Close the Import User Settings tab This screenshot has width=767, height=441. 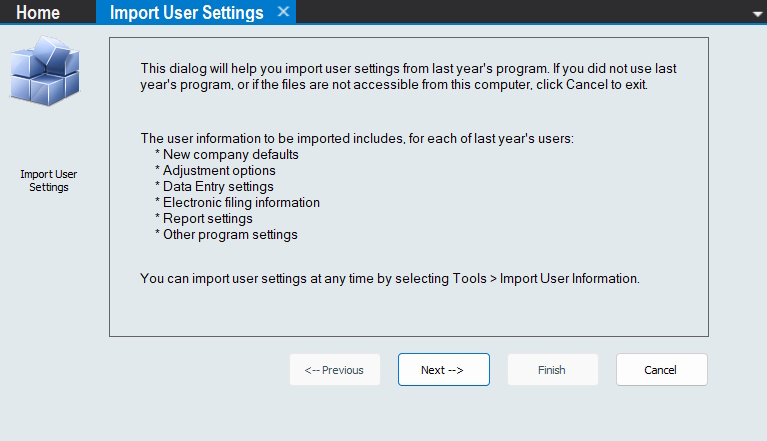(x=283, y=12)
